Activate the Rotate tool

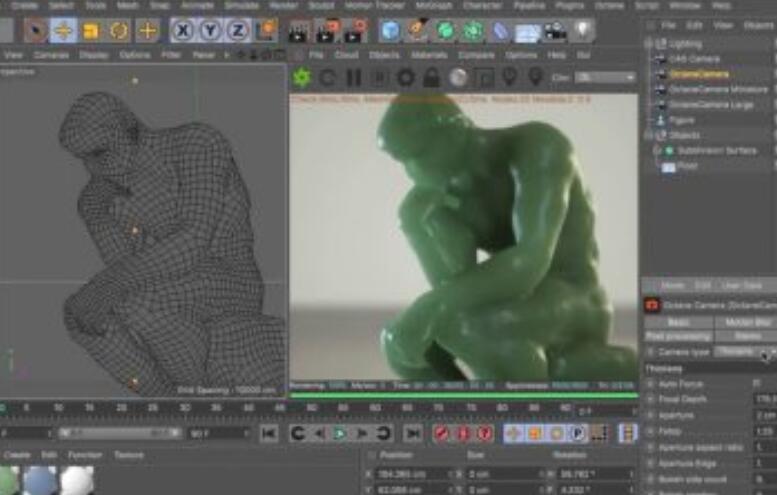point(119,31)
